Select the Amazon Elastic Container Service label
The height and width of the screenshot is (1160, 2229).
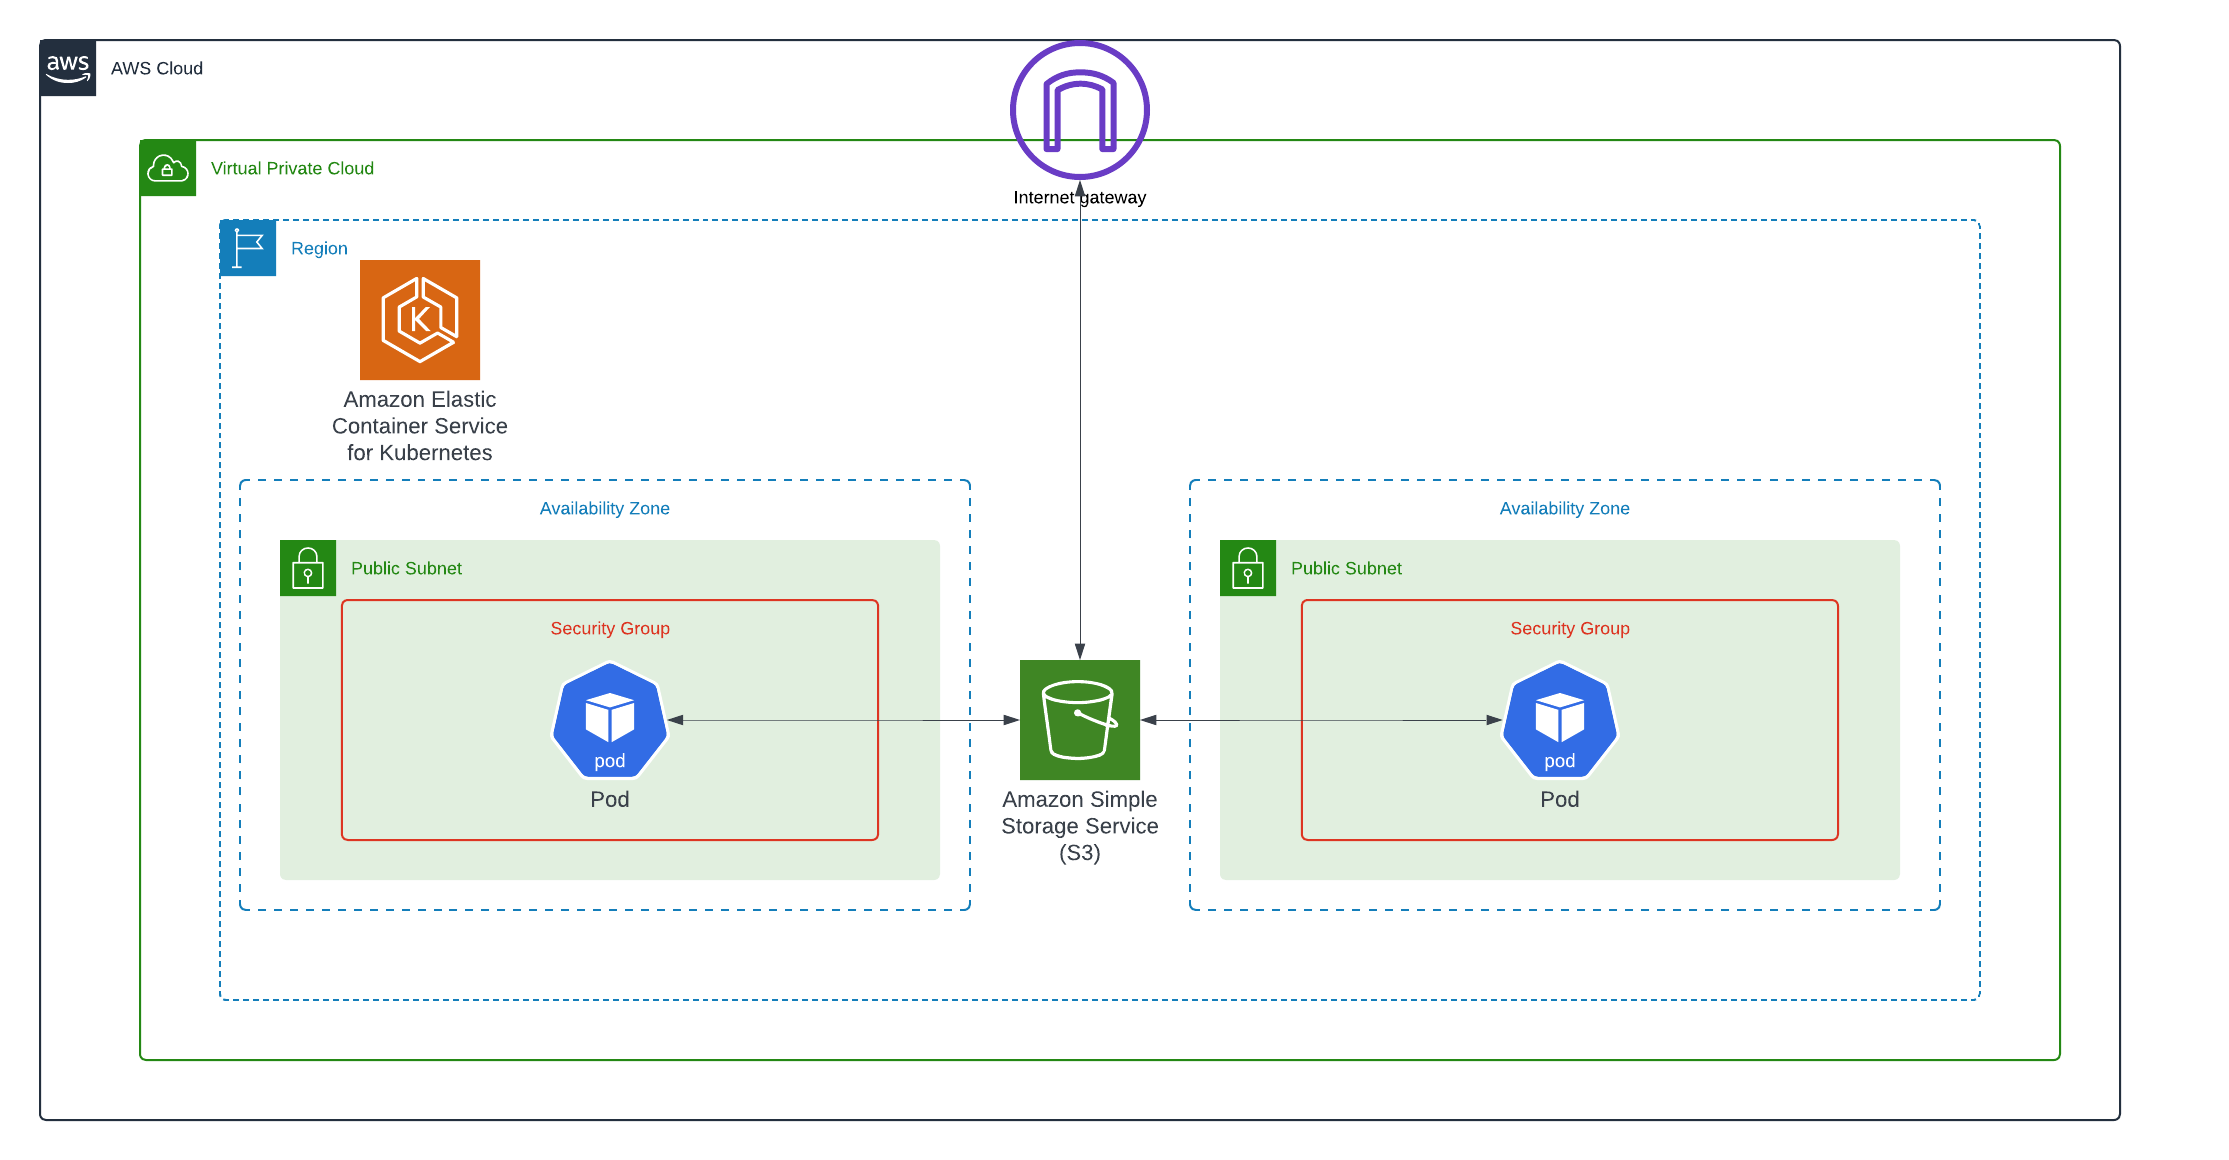point(420,426)
